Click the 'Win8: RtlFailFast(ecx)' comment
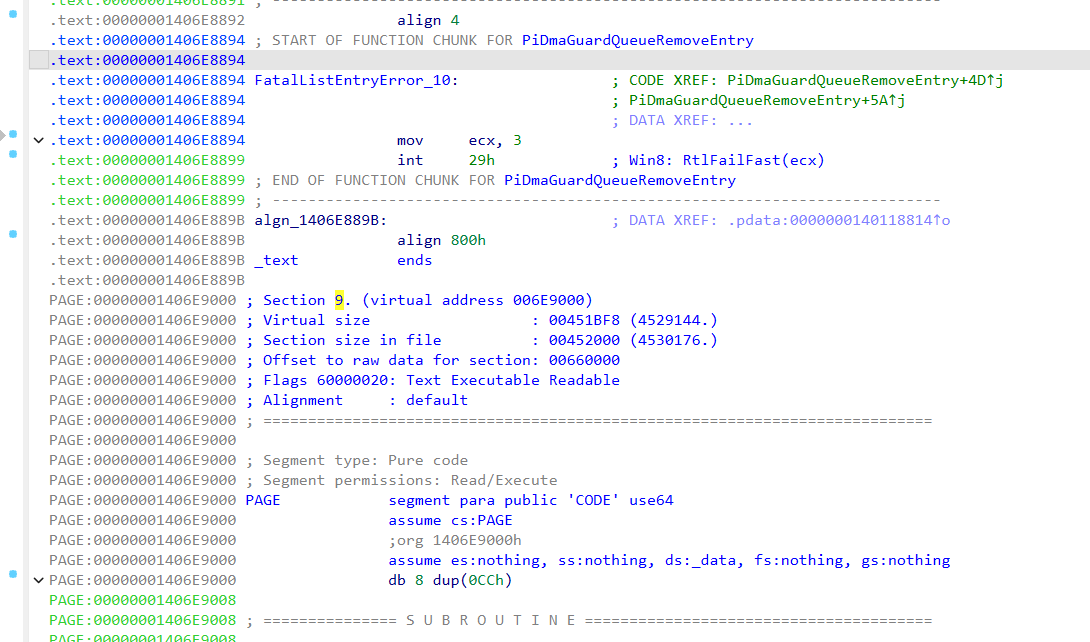This screenshot has width=1090, height=642. (726, 160)
